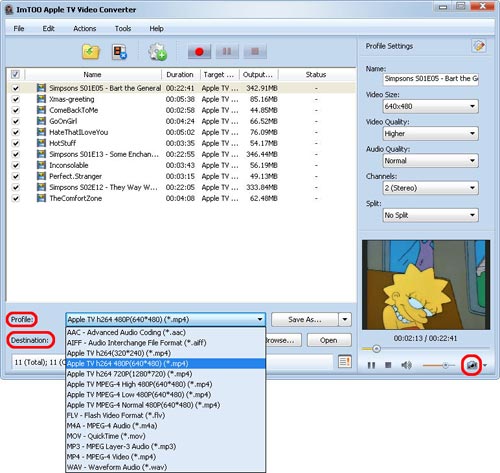Click the film icon beside HotStuff
The image size is (500, 473).
tap(41, 143)
